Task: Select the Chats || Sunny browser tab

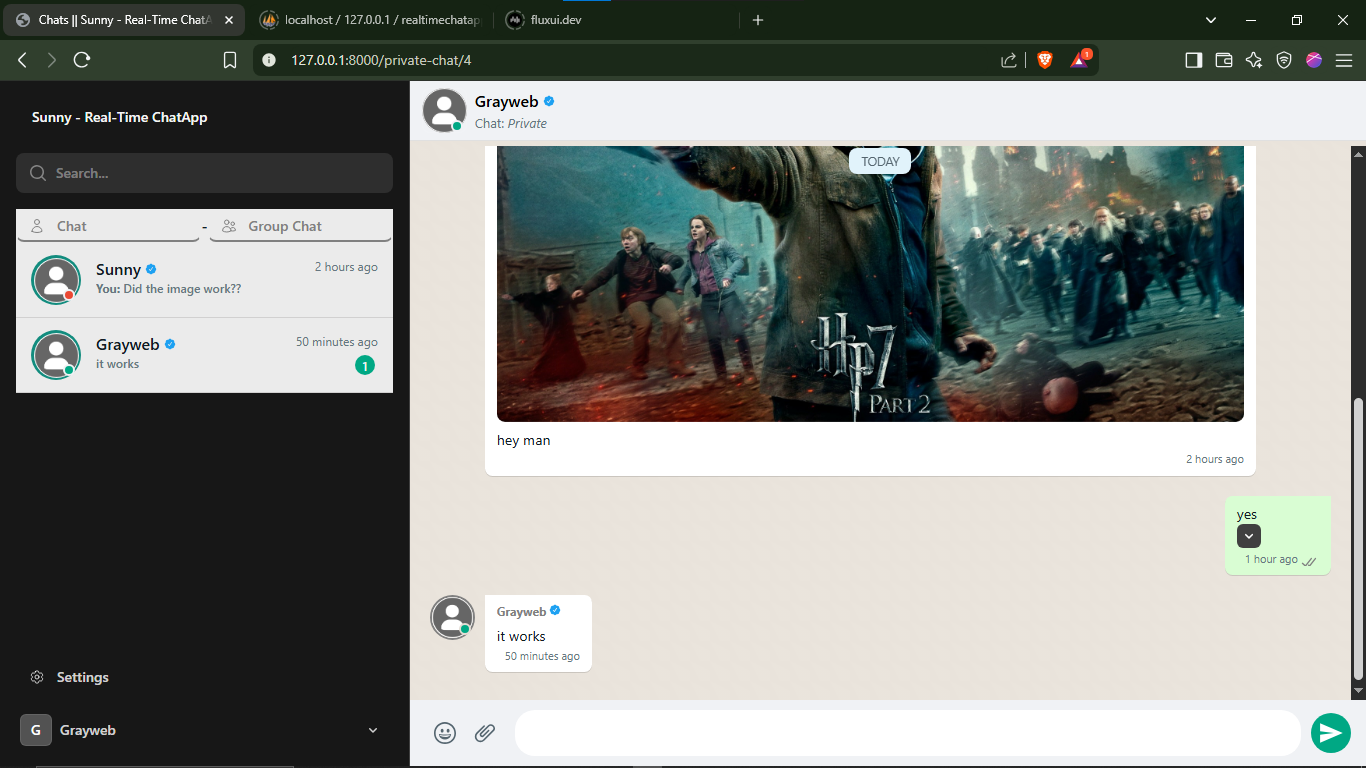Action: coord(123,20)
